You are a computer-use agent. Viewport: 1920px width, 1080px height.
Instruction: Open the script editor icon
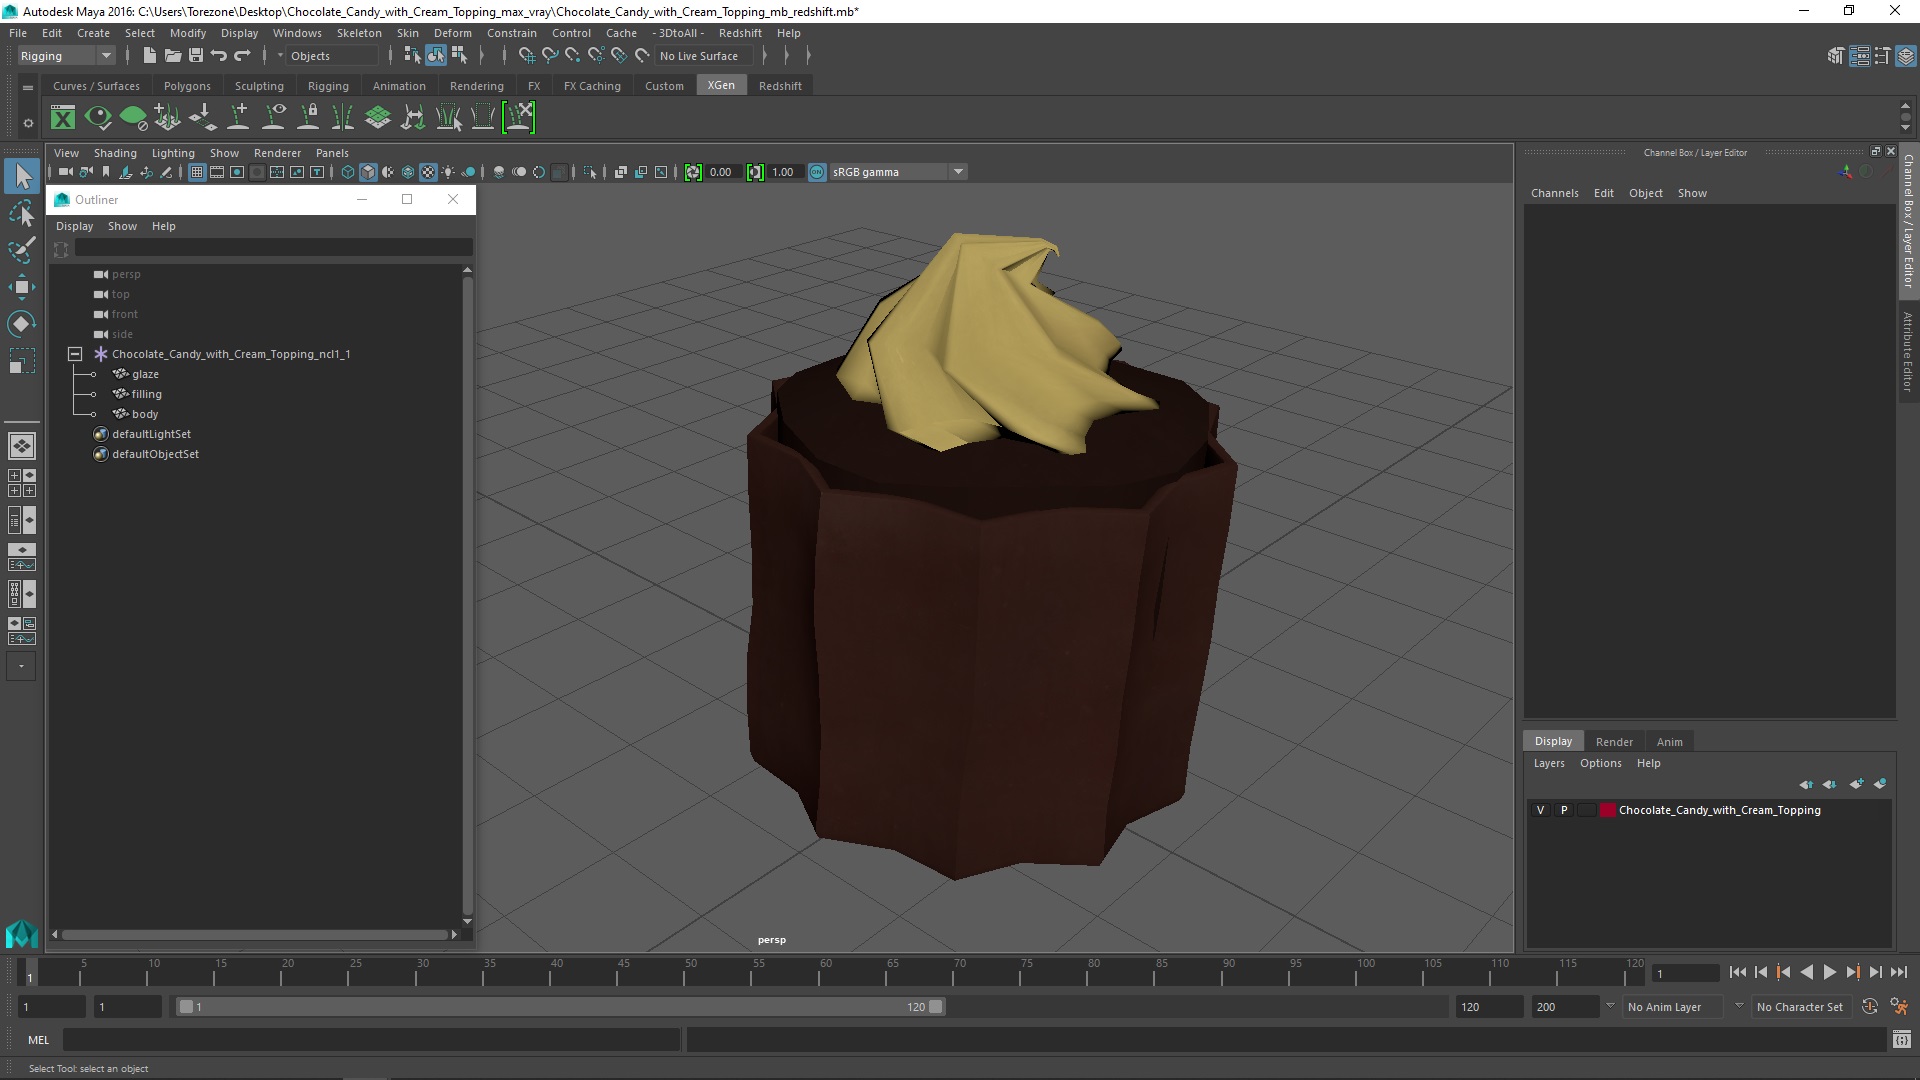point(1901,1040)
